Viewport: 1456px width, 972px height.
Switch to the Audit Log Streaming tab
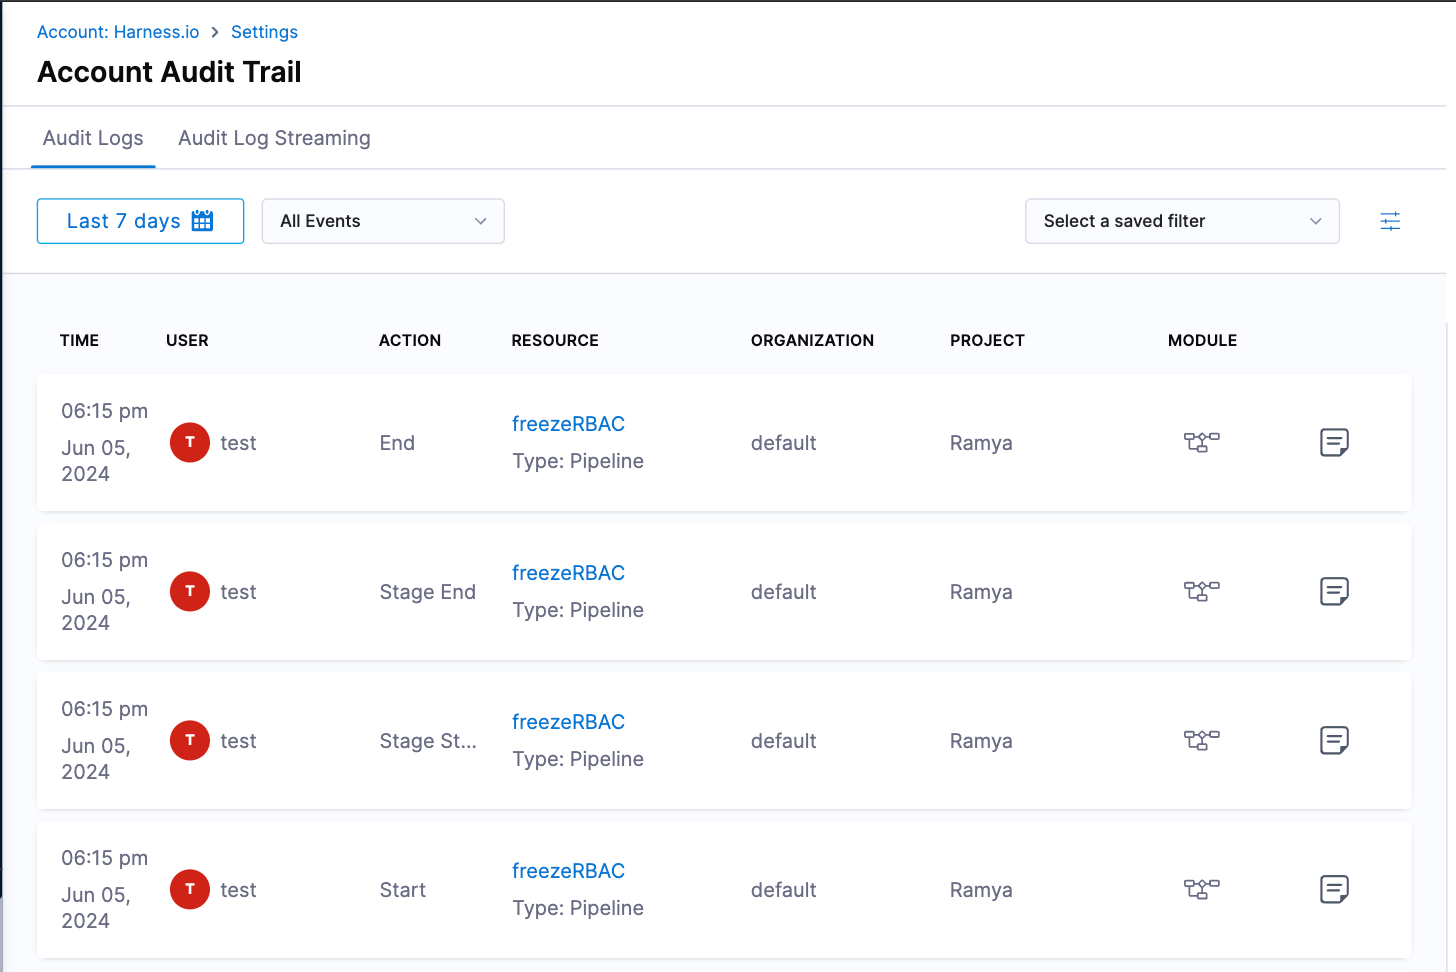click(274, 138)
